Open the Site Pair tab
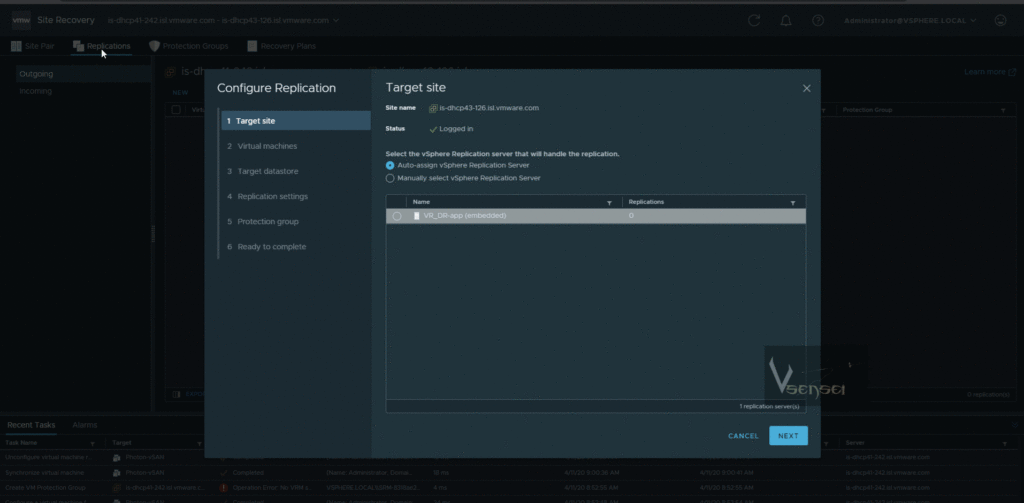Screen dimensions: 1024x503 tap(33, 46)
